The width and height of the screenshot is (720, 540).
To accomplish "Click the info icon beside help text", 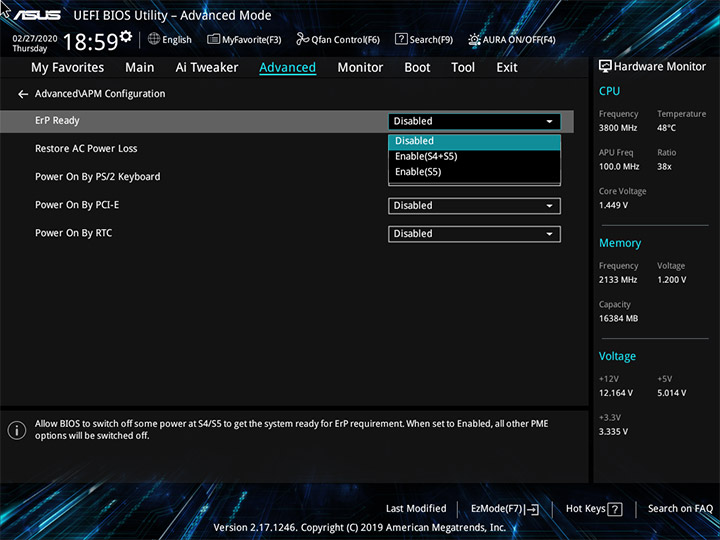I will [x=17, y=430].
